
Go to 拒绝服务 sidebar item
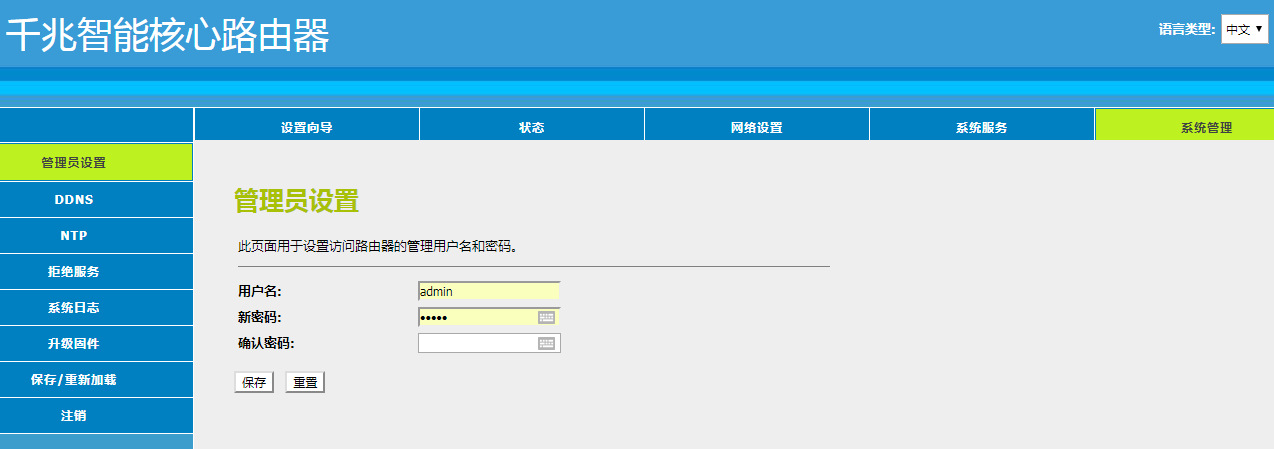point(74,271)
